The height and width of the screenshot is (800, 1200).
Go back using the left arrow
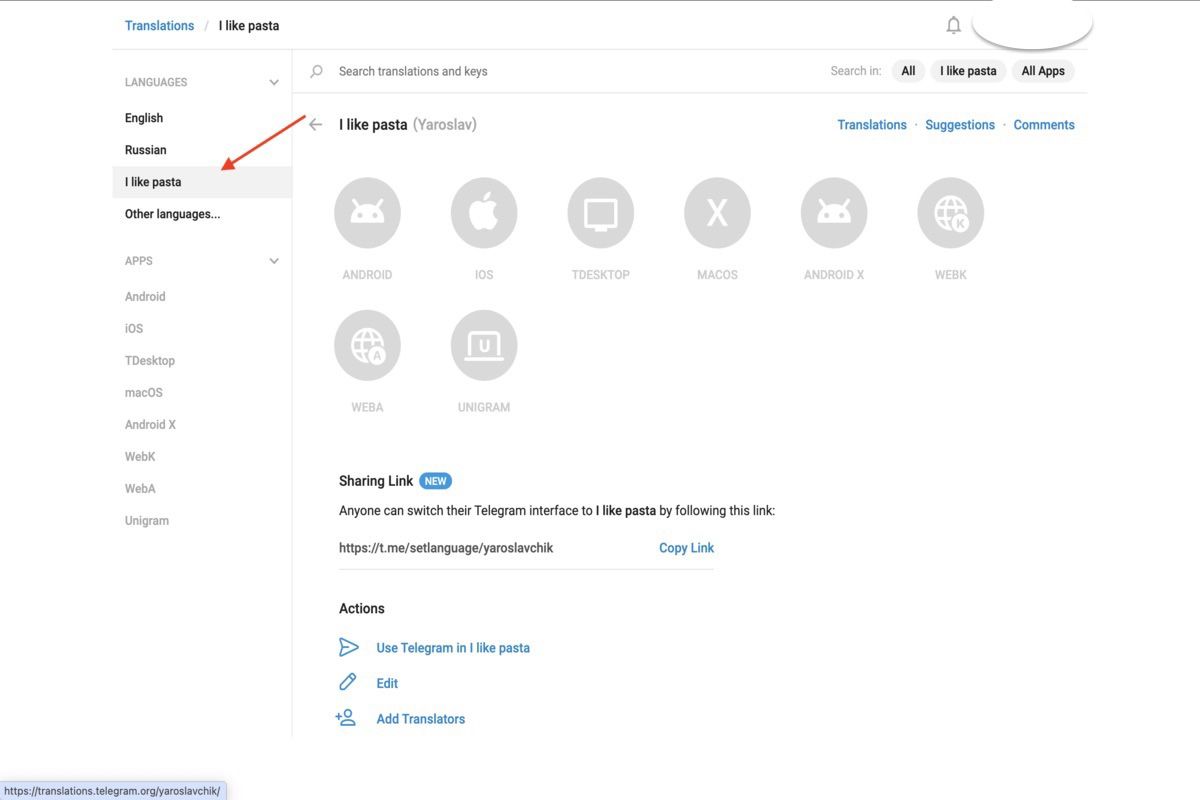click(316, 125)
